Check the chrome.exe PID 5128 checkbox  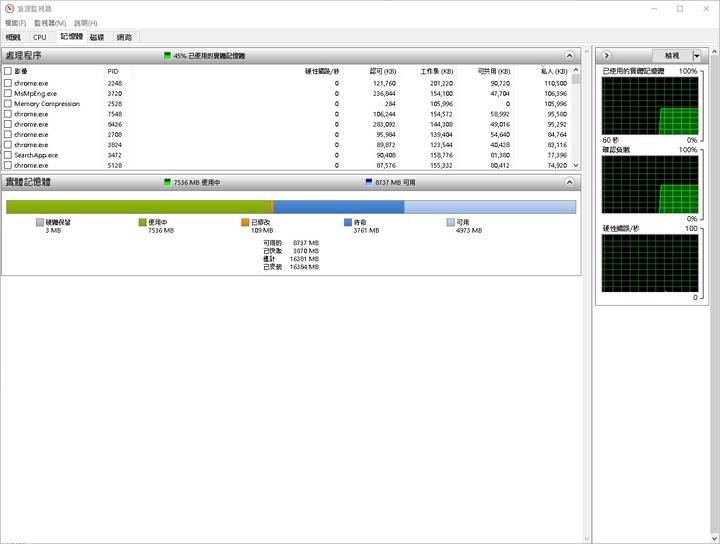coord(8,165)
